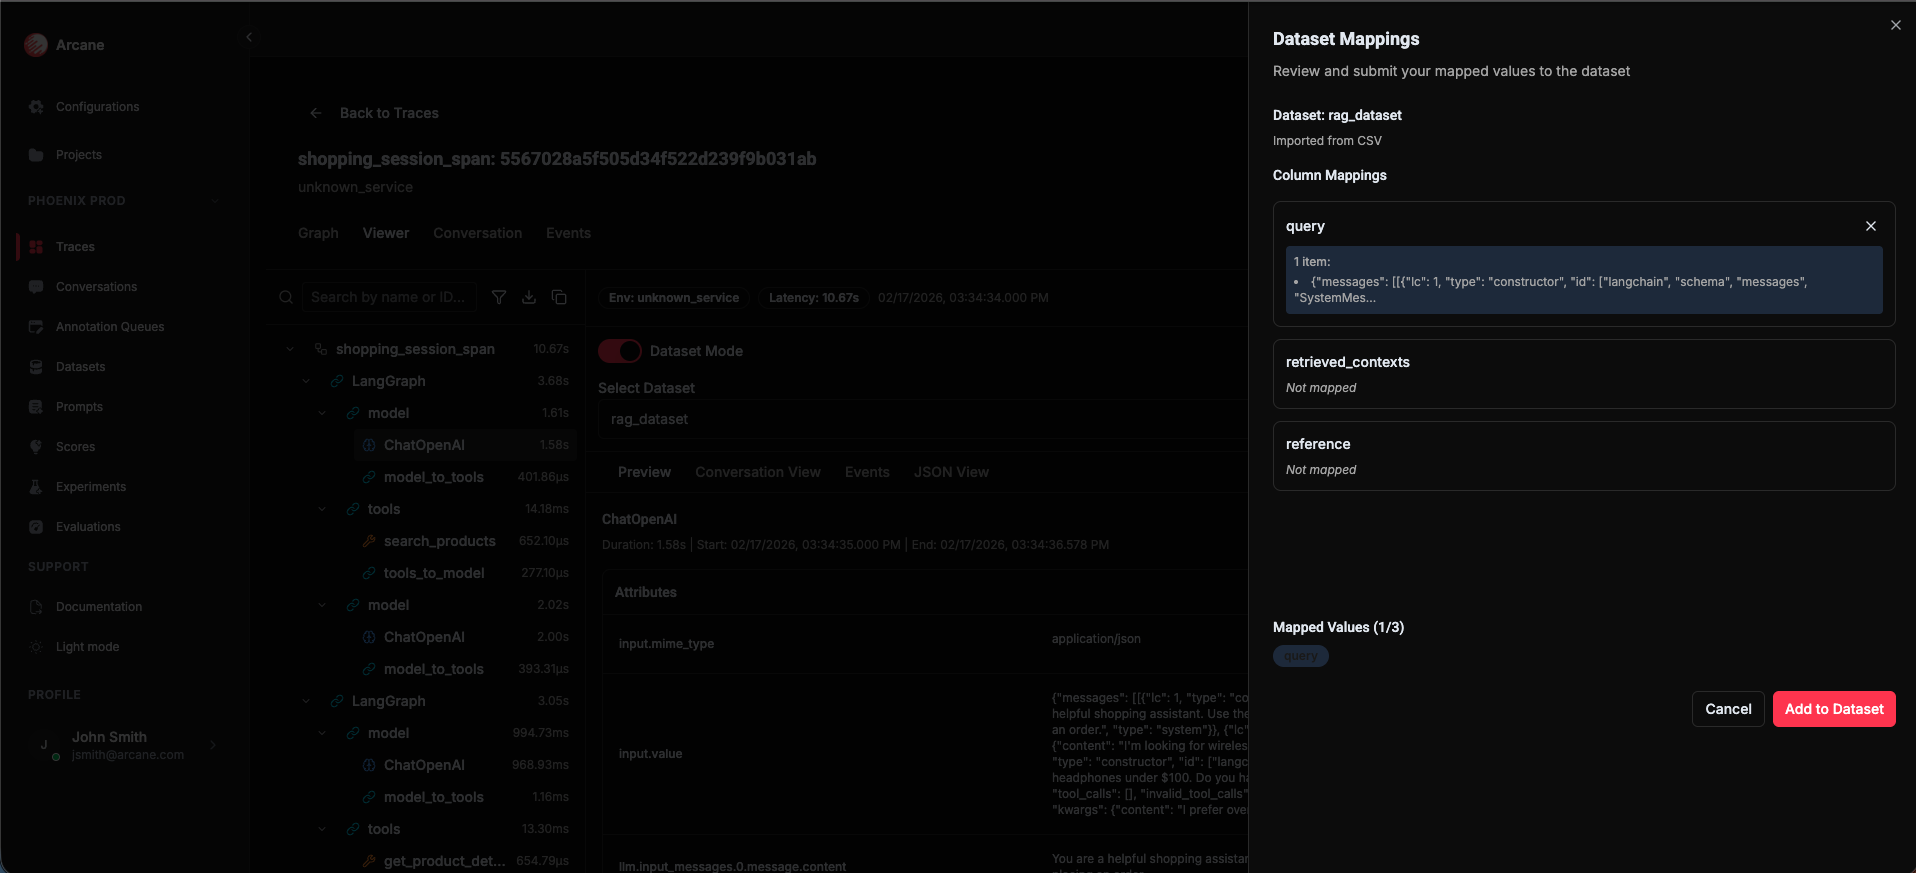This screenshot has width=1916, height=873.
Task: Collapse the sidebar with the chevron
Action: click(249, 37)
